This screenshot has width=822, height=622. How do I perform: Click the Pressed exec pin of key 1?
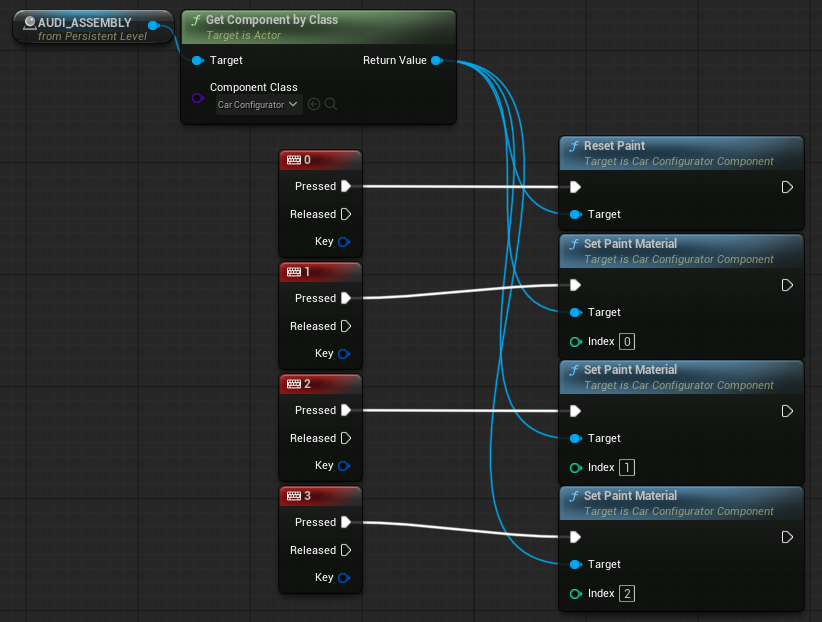345,298
